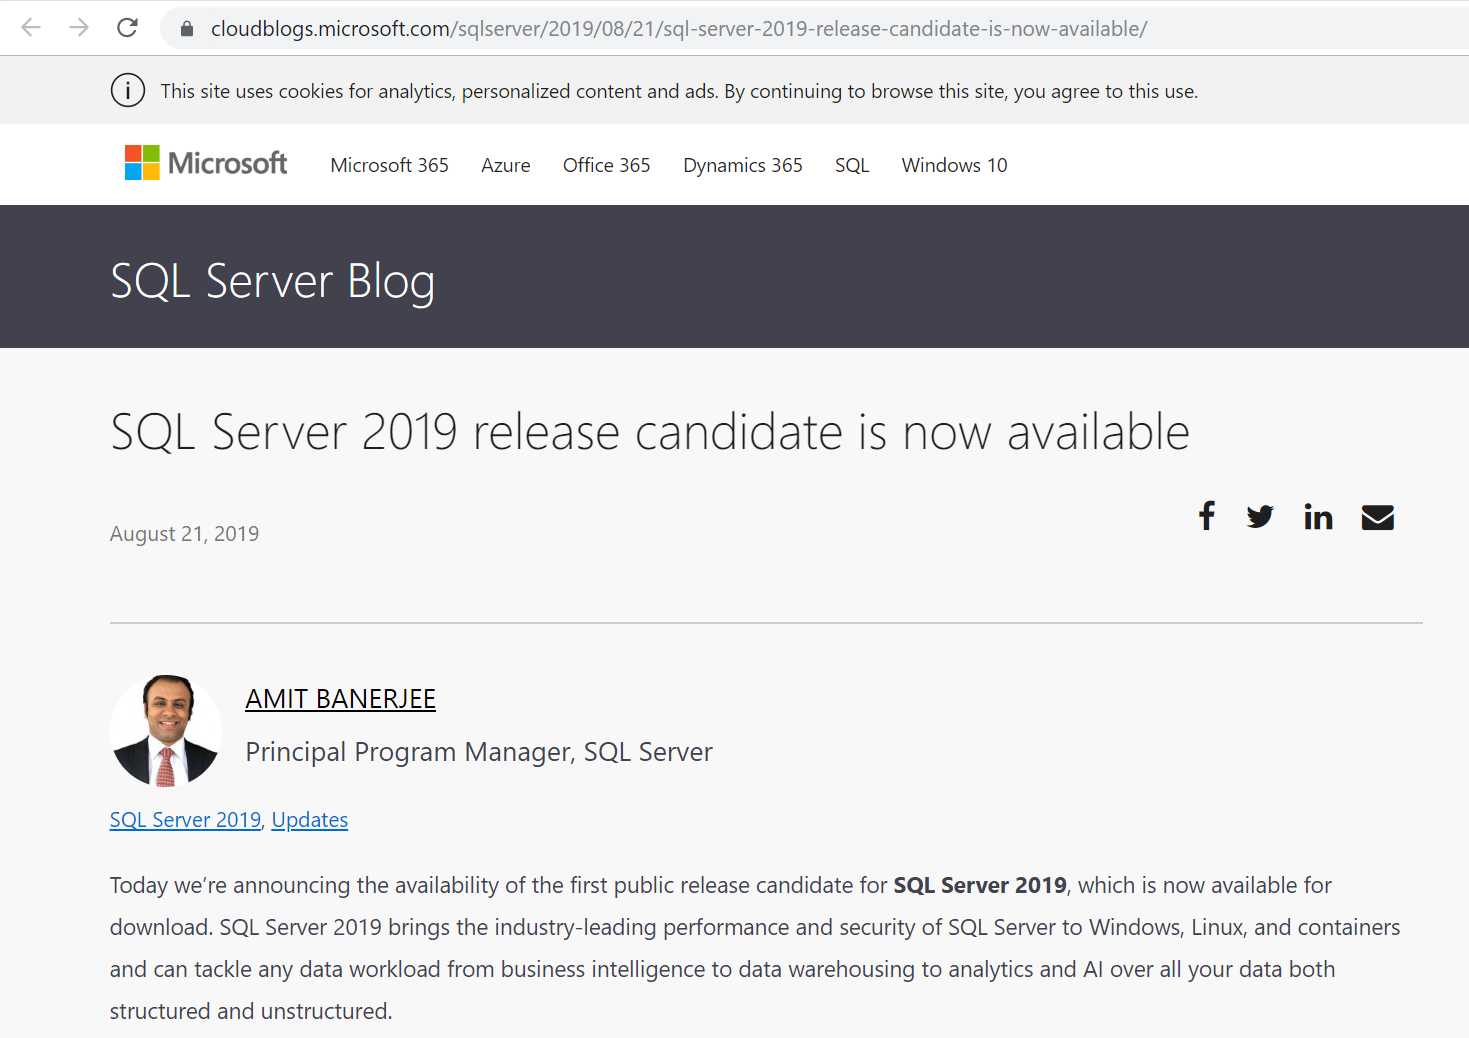The image size is (1469, 1038).
Task: Reload the page with refresh icon
Action: pos(127,28)
